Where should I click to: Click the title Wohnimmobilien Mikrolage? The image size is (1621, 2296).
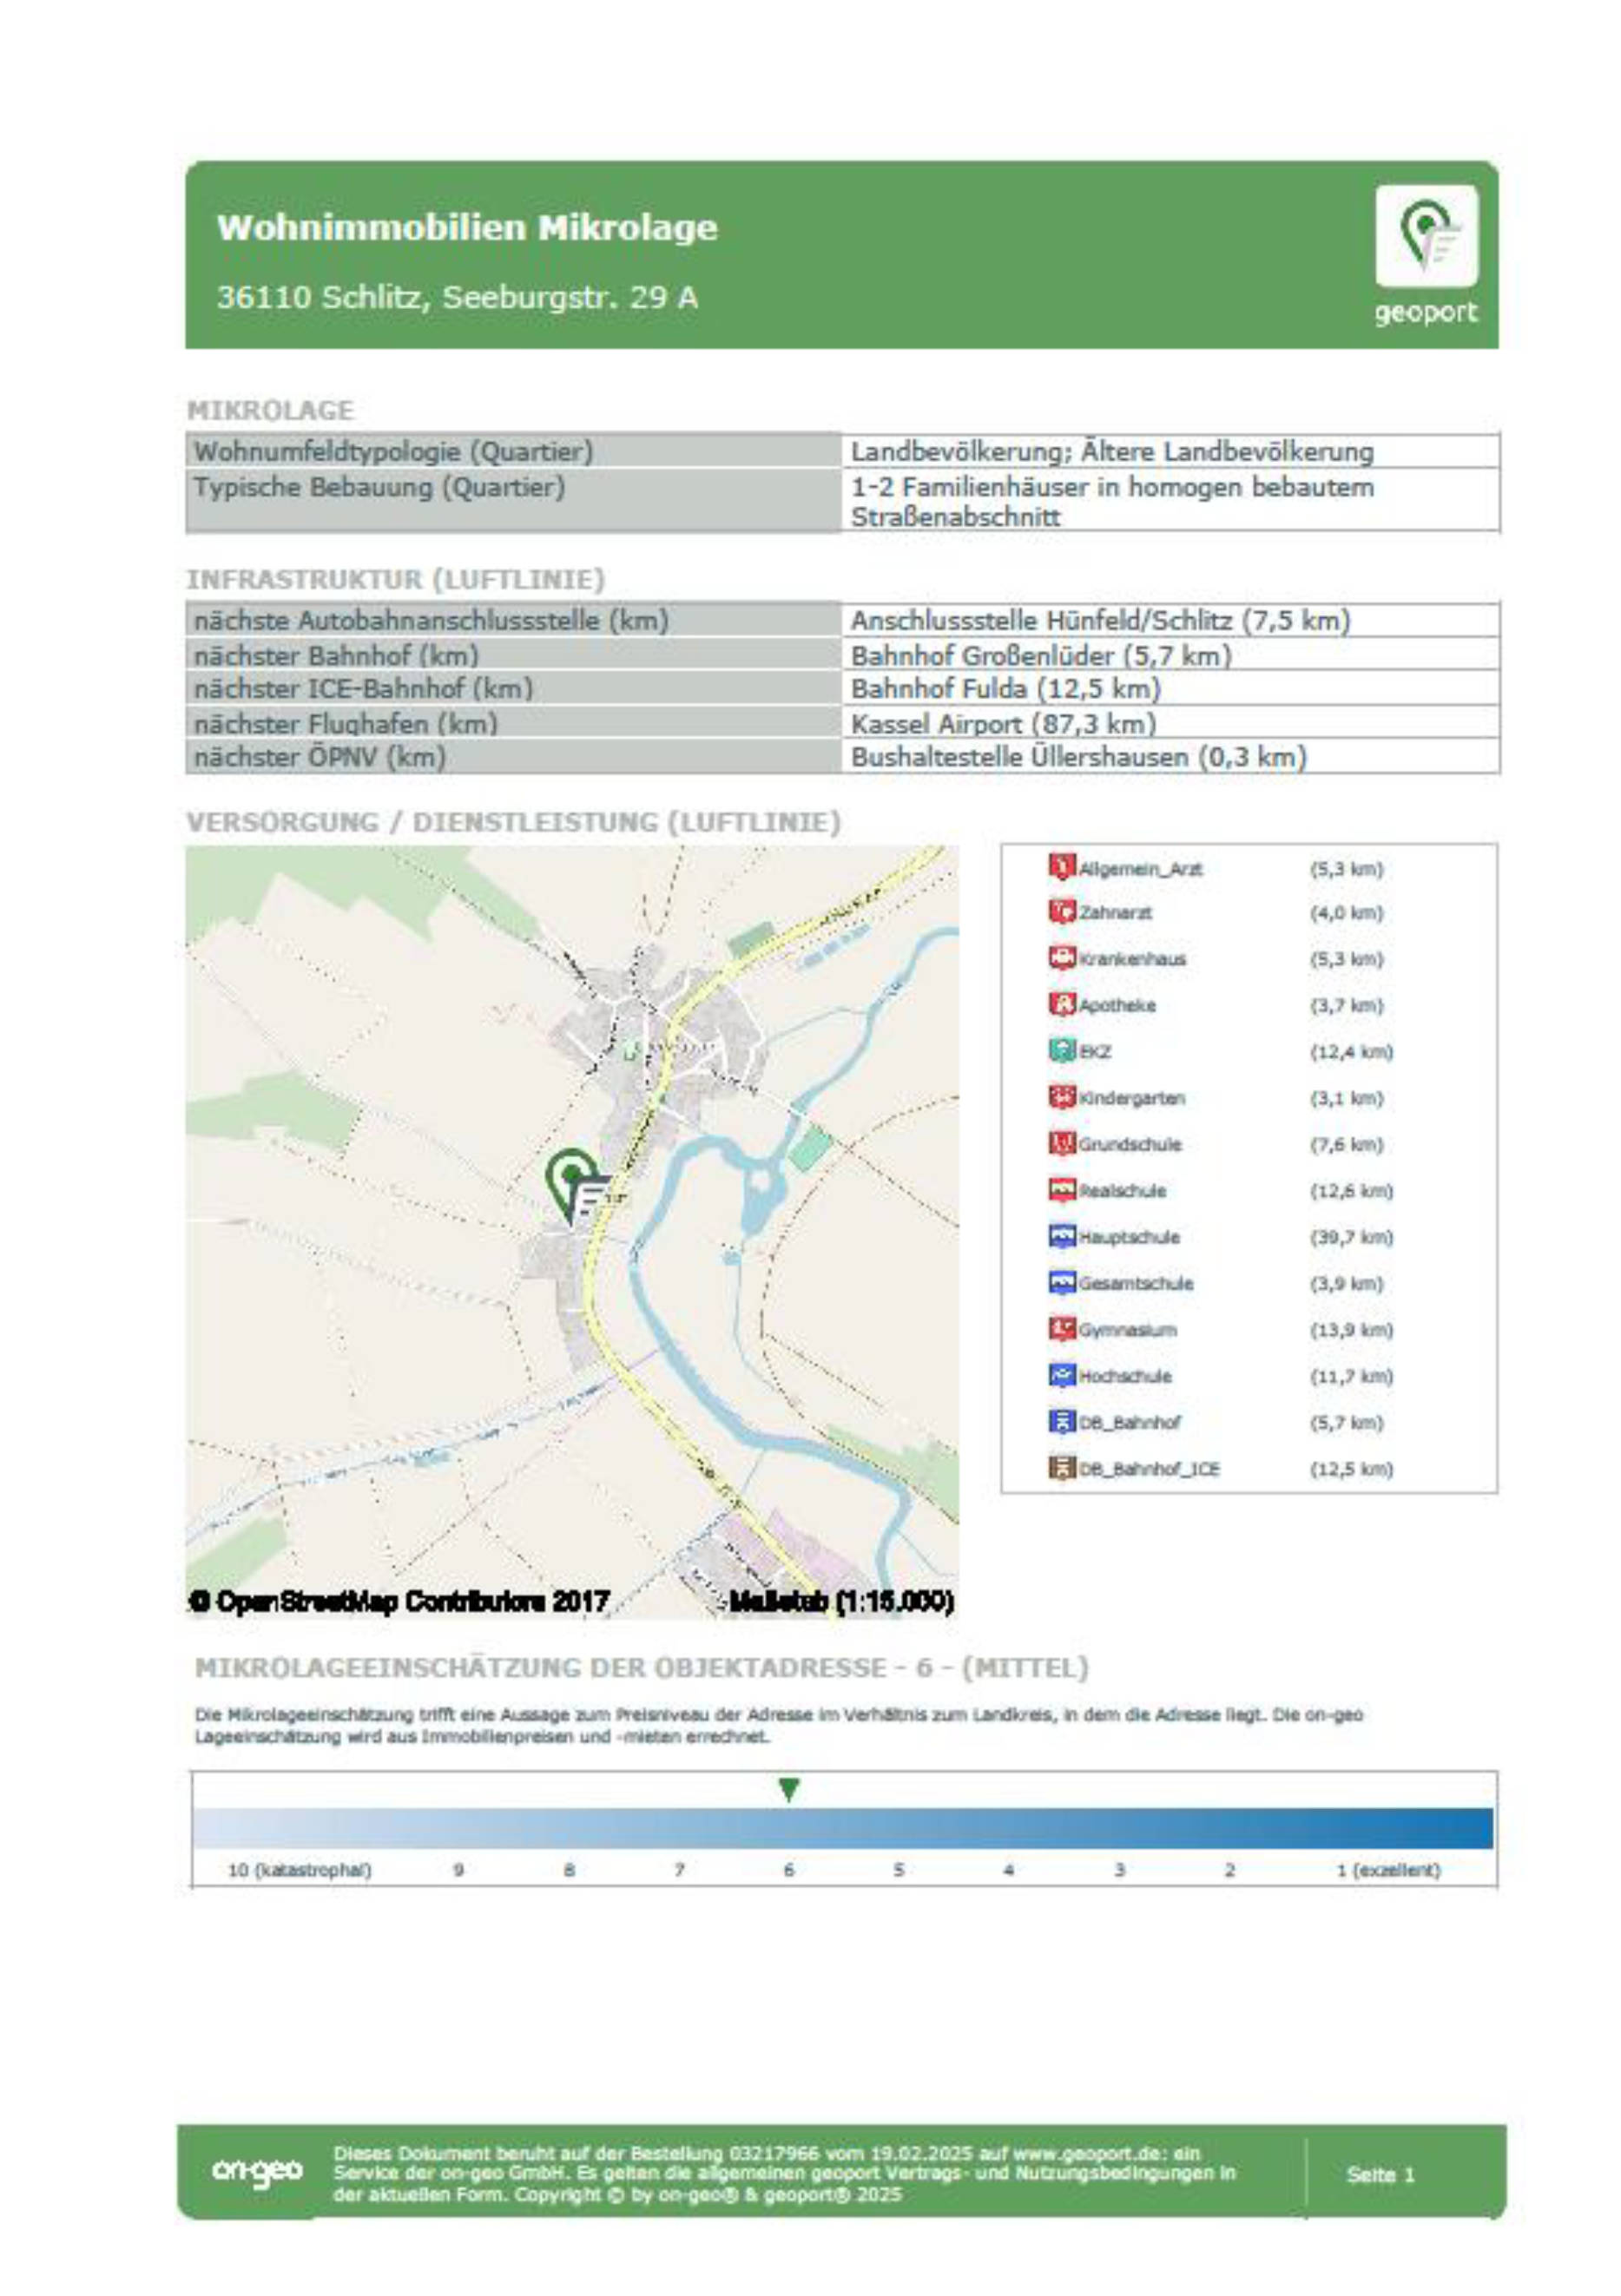[467, 227]
